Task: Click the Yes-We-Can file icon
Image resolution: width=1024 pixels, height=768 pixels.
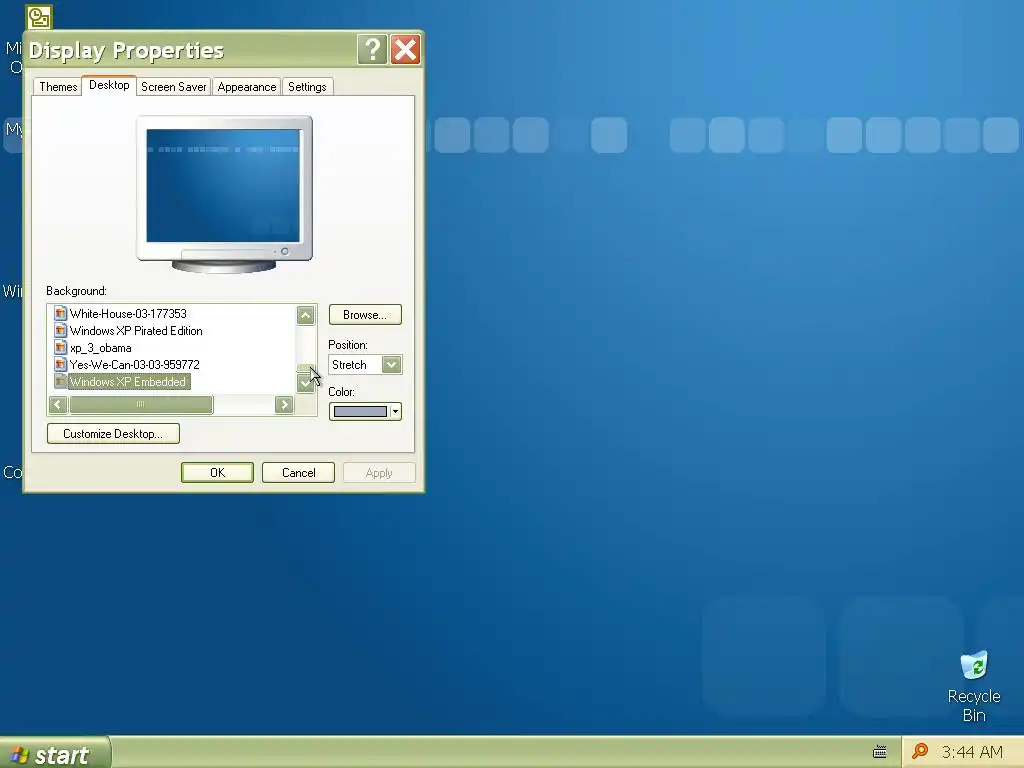Action: [x=60, y=364]
